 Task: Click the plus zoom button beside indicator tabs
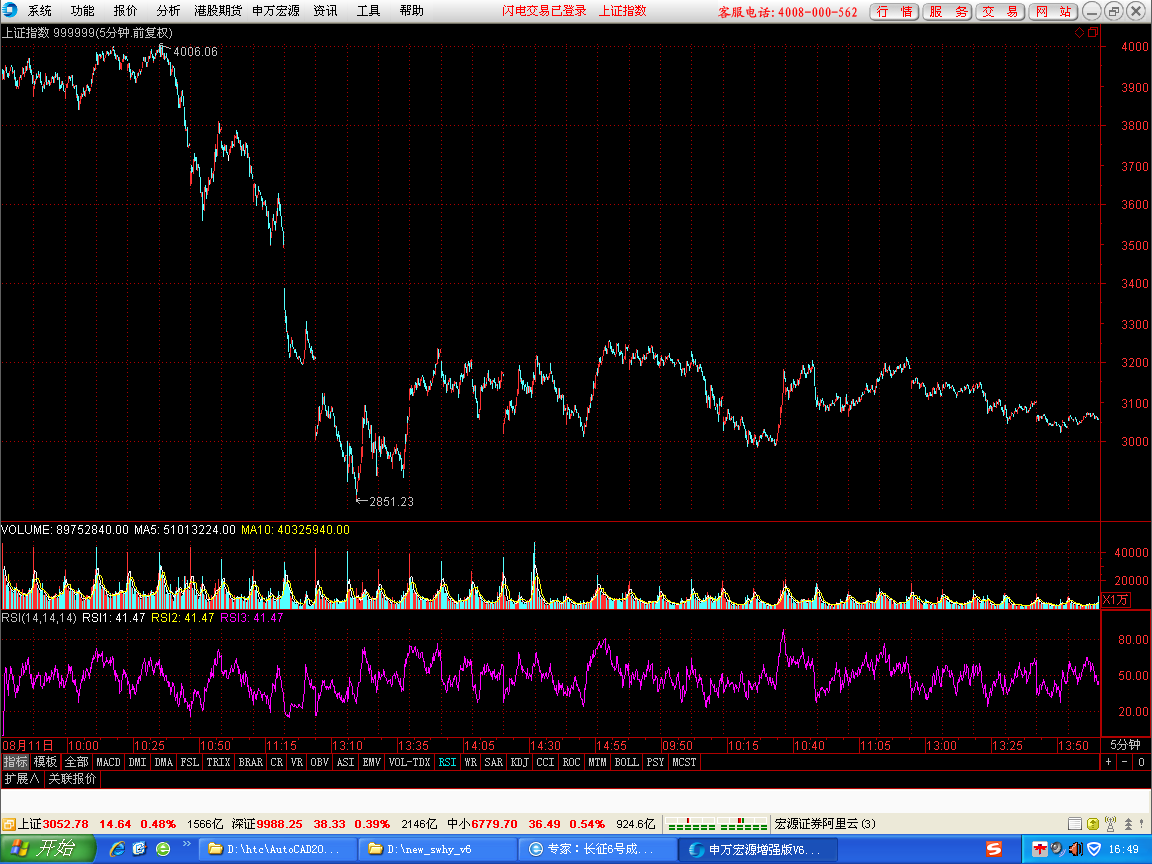pyautogui.click(x=1109, y=762)
